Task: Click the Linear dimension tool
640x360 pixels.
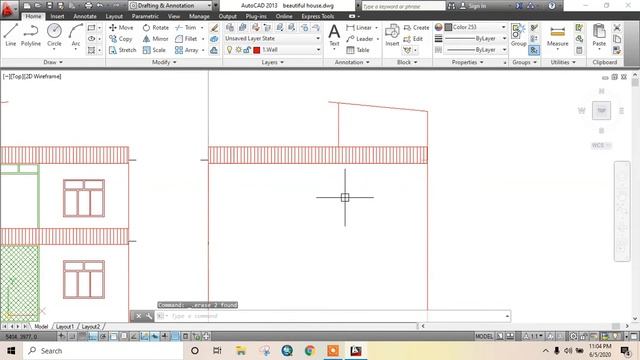Action: (359, 27)
